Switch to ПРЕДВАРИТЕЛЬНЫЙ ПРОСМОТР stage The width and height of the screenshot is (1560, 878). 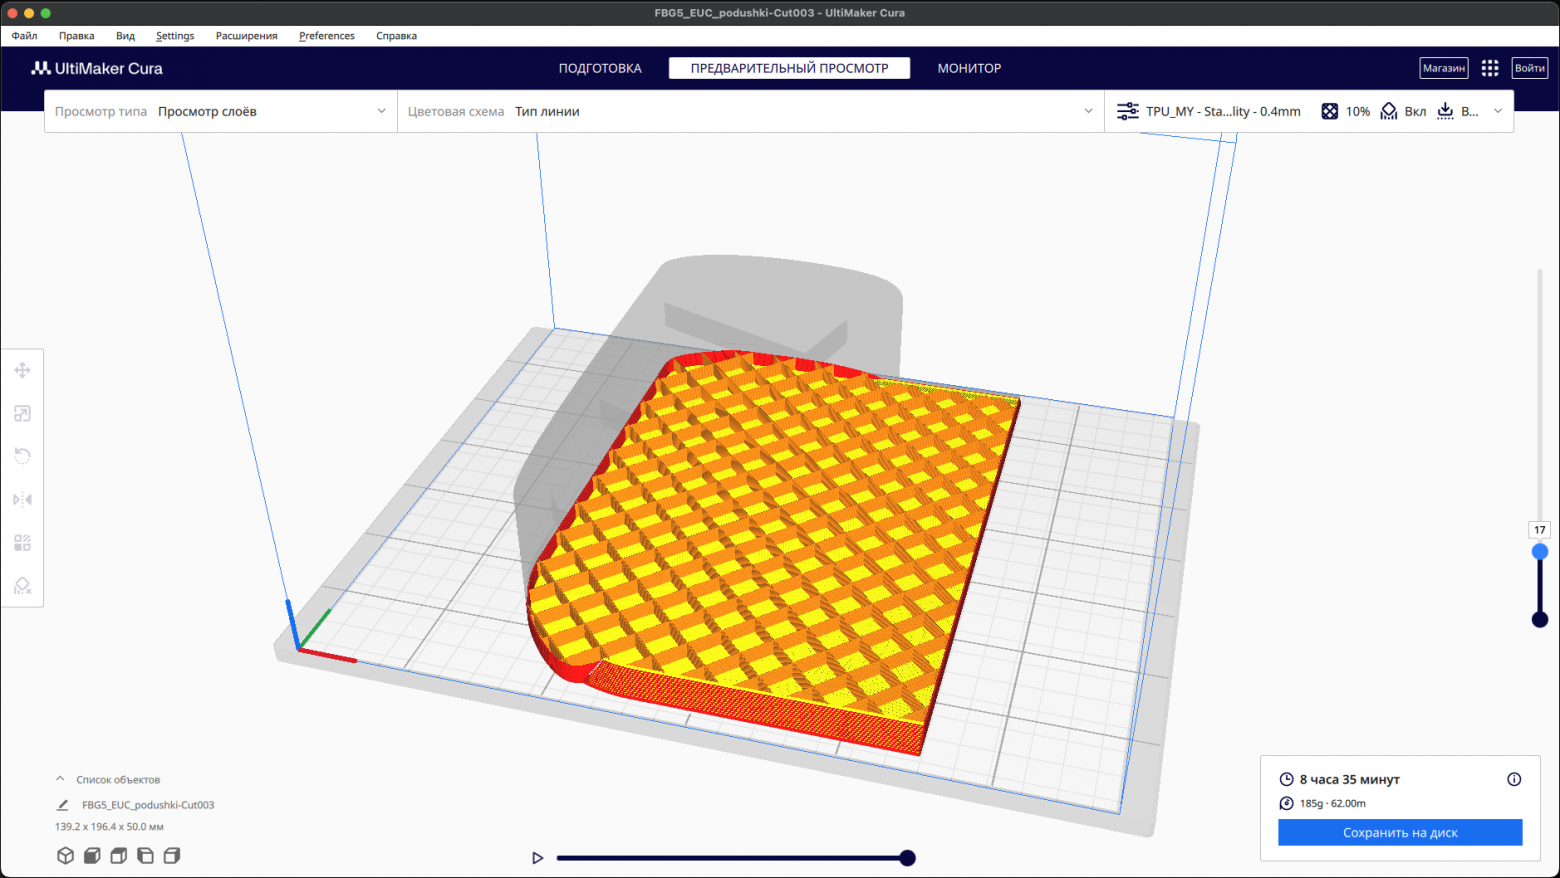[x=789, y=68]
